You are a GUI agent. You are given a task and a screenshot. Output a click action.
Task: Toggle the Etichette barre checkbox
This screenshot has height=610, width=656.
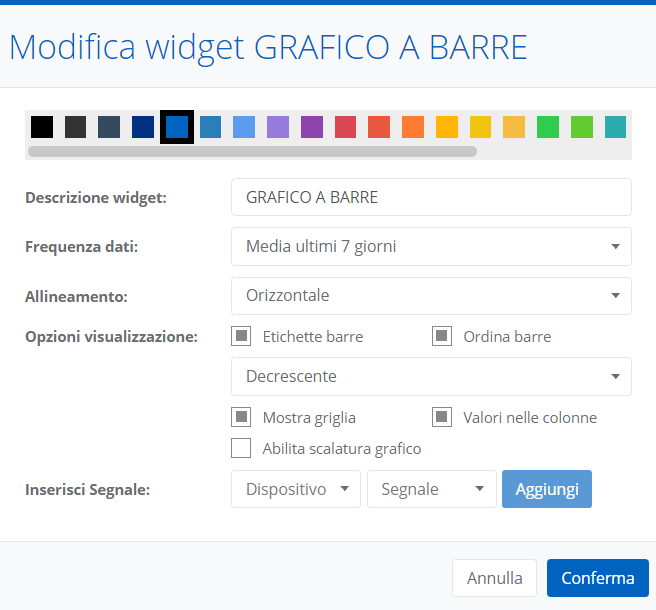tap(241, 336)
